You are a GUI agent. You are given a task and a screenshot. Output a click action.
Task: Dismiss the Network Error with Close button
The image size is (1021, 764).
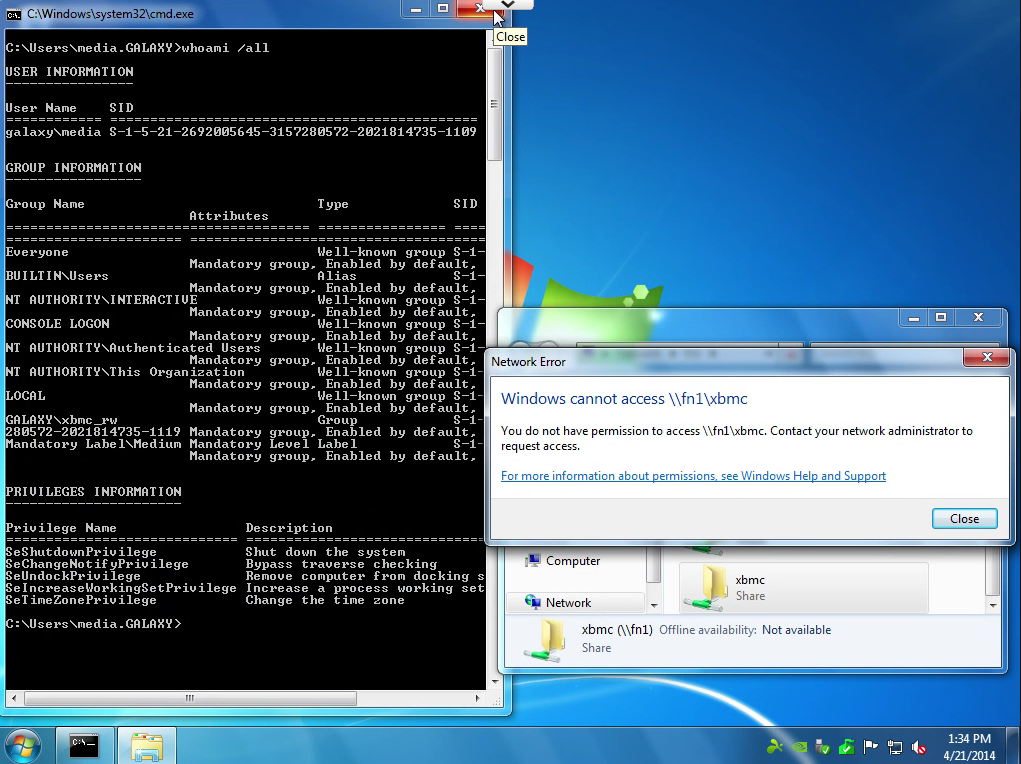tap(963, 518)
